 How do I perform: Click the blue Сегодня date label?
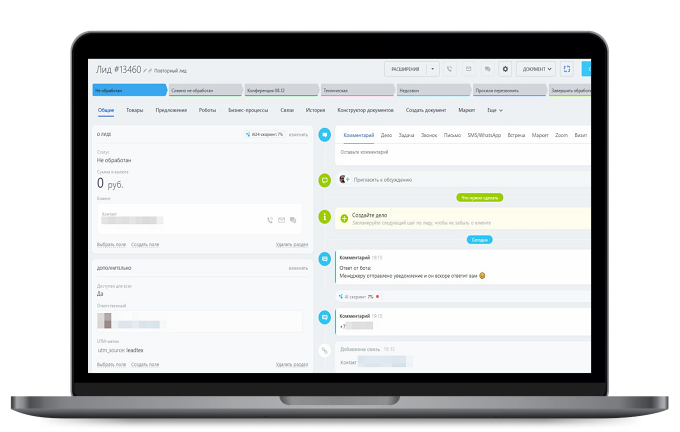[x=480, y=240]
